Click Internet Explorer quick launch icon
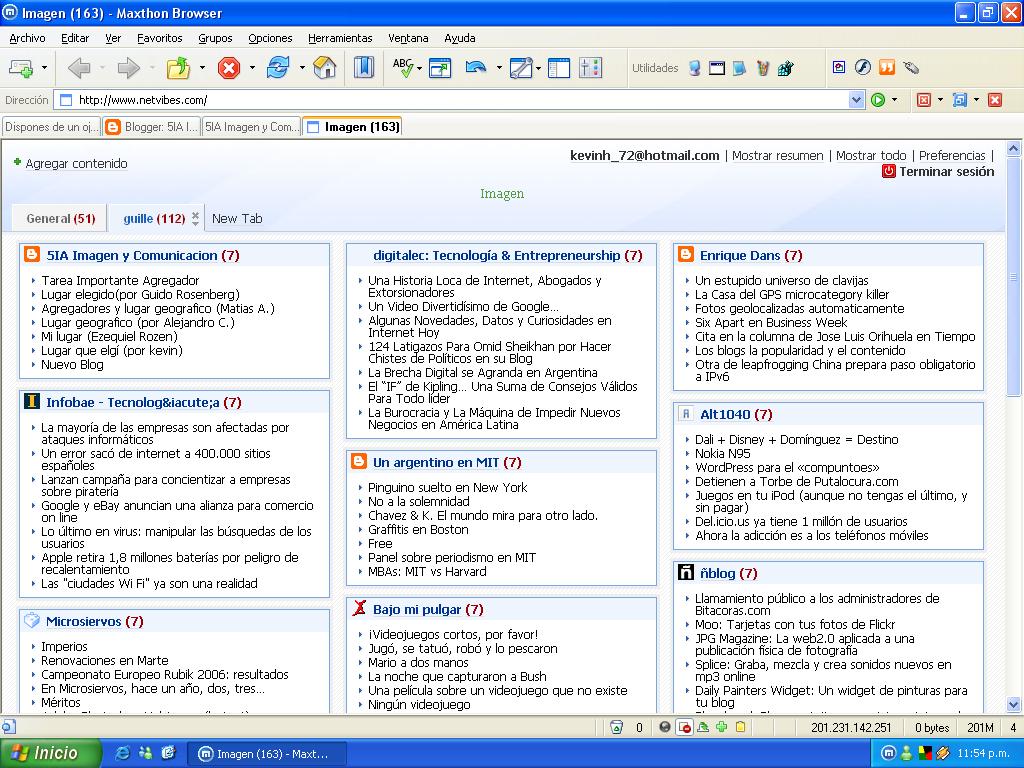 [x=122, y=753]
